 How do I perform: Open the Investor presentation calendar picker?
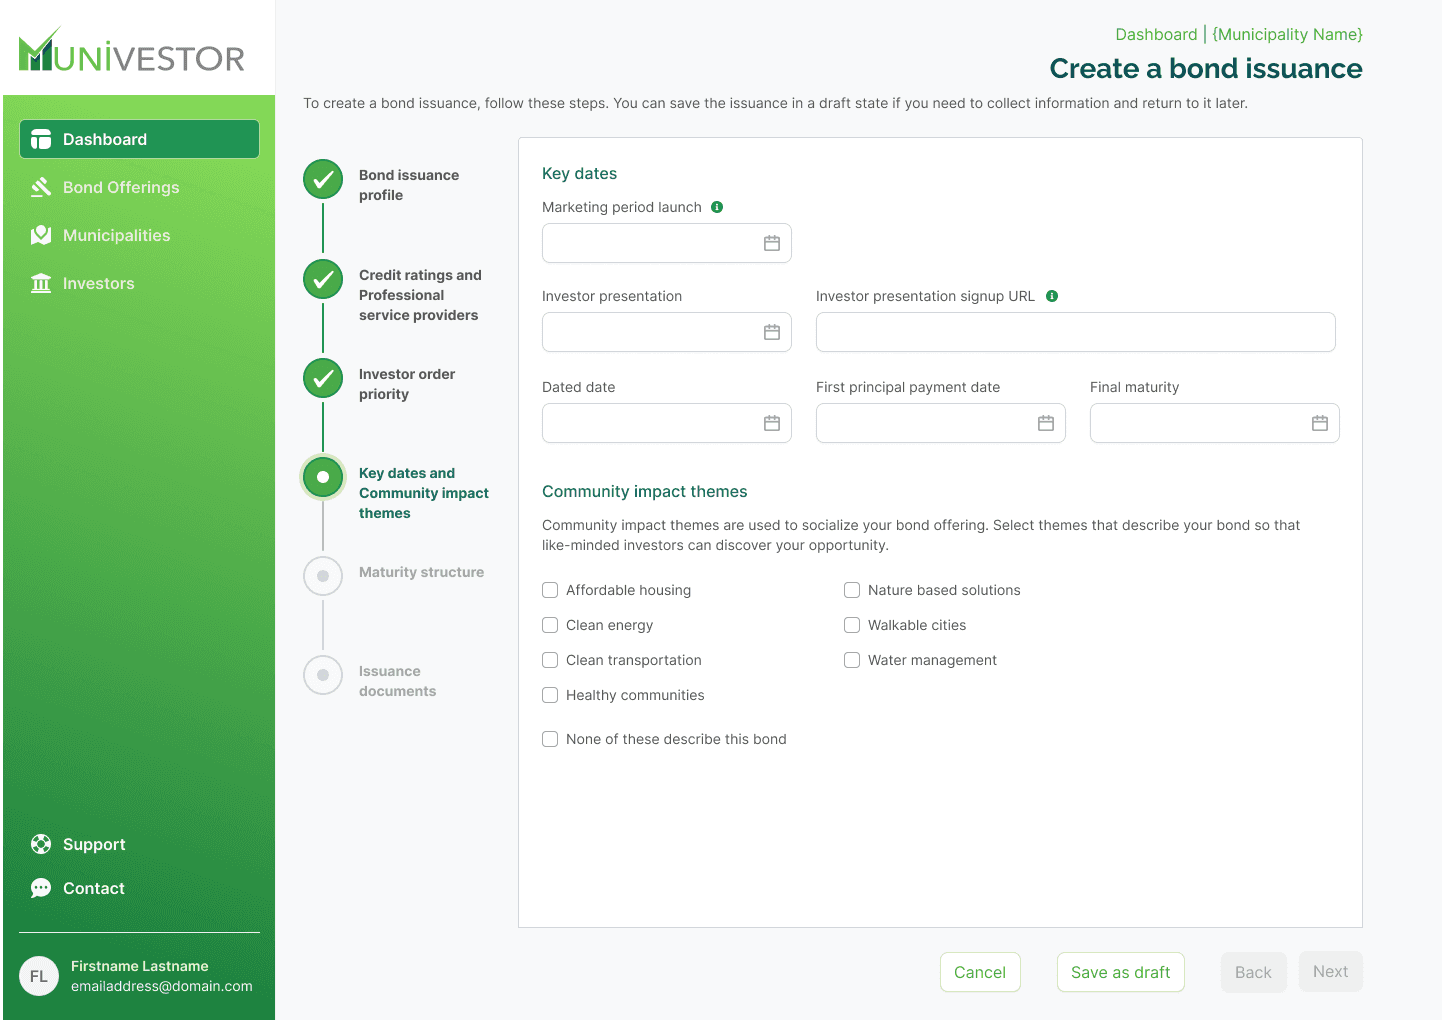772,332
